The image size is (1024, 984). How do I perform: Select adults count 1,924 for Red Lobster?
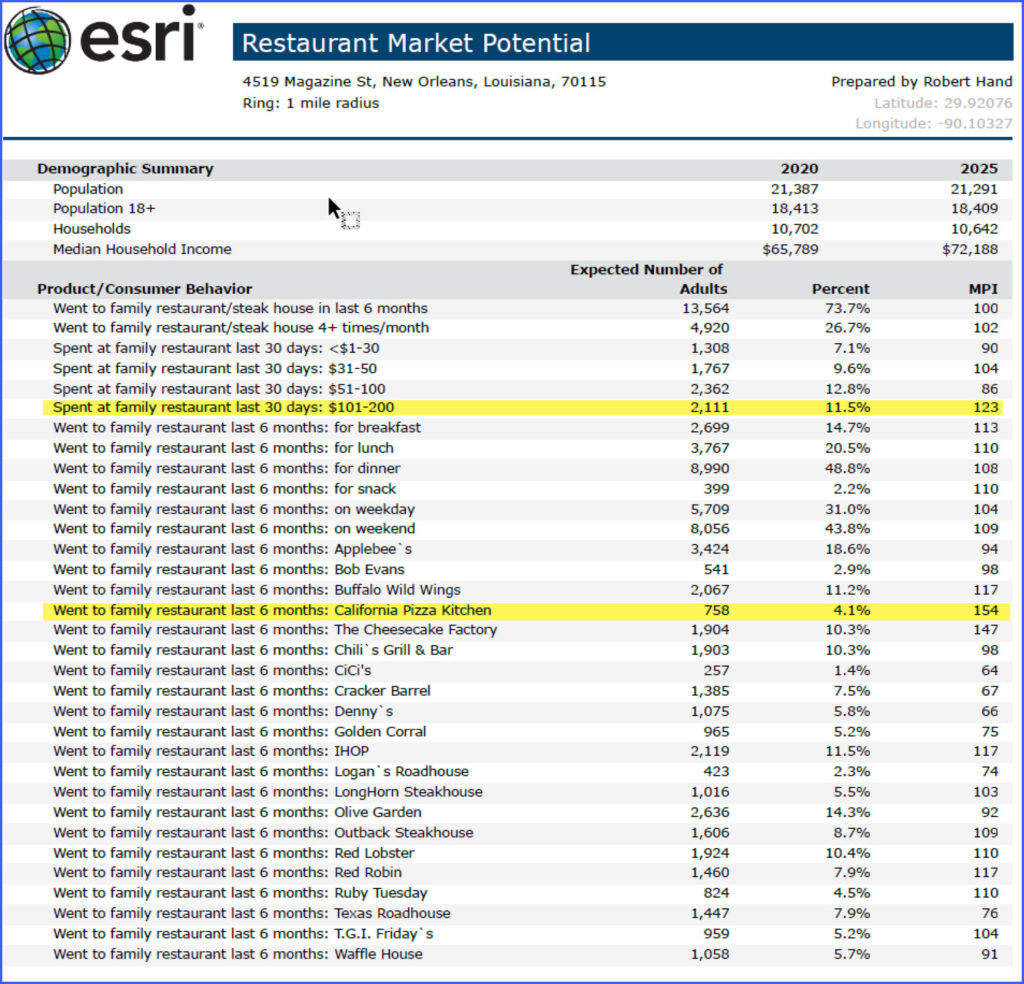point(709,853)
